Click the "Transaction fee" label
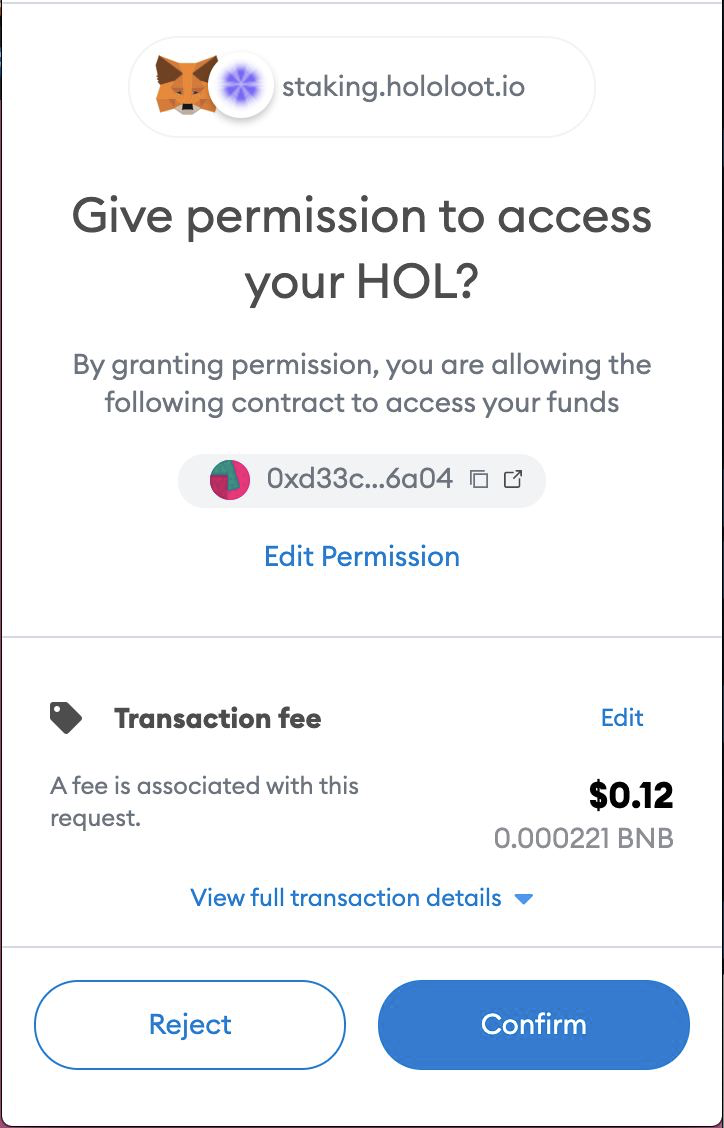724x1128 pixels. (217, 718)
